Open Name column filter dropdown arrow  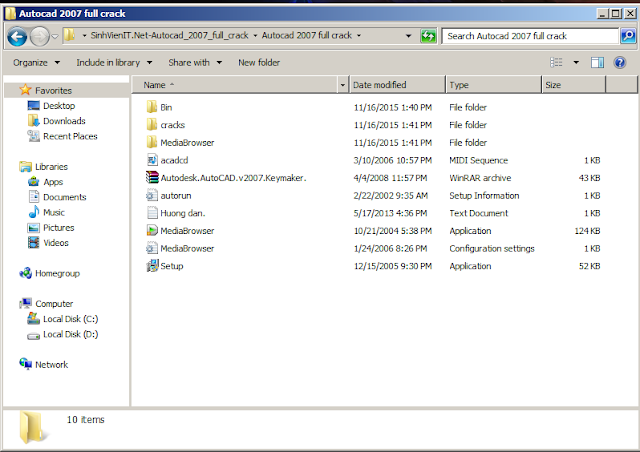coord(343,85)
